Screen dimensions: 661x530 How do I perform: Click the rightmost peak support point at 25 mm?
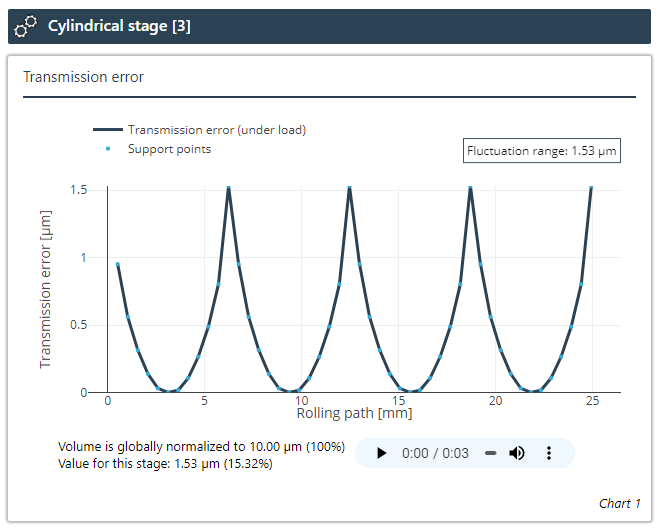pos(591,187)
